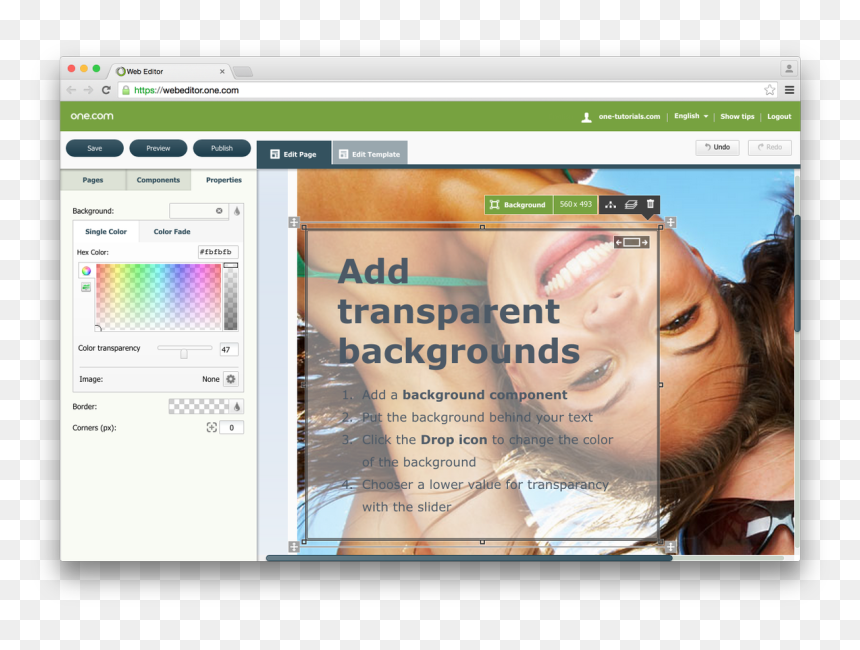Viewport: 860px width, 650px height.
Task: Click the horizontal scrollbar below canvas
Action: point(469,558)
